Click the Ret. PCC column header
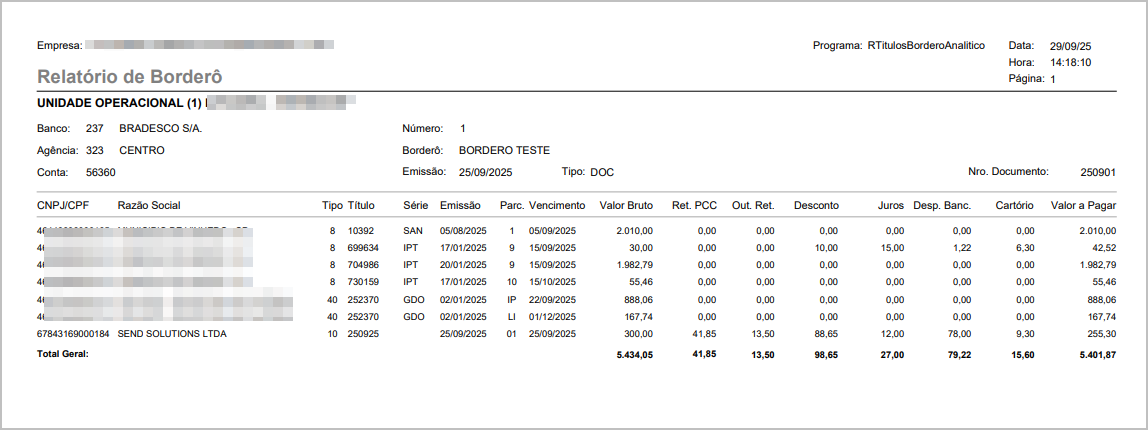The height and width of the screenshot is (430, 1148). pos(695,205)
